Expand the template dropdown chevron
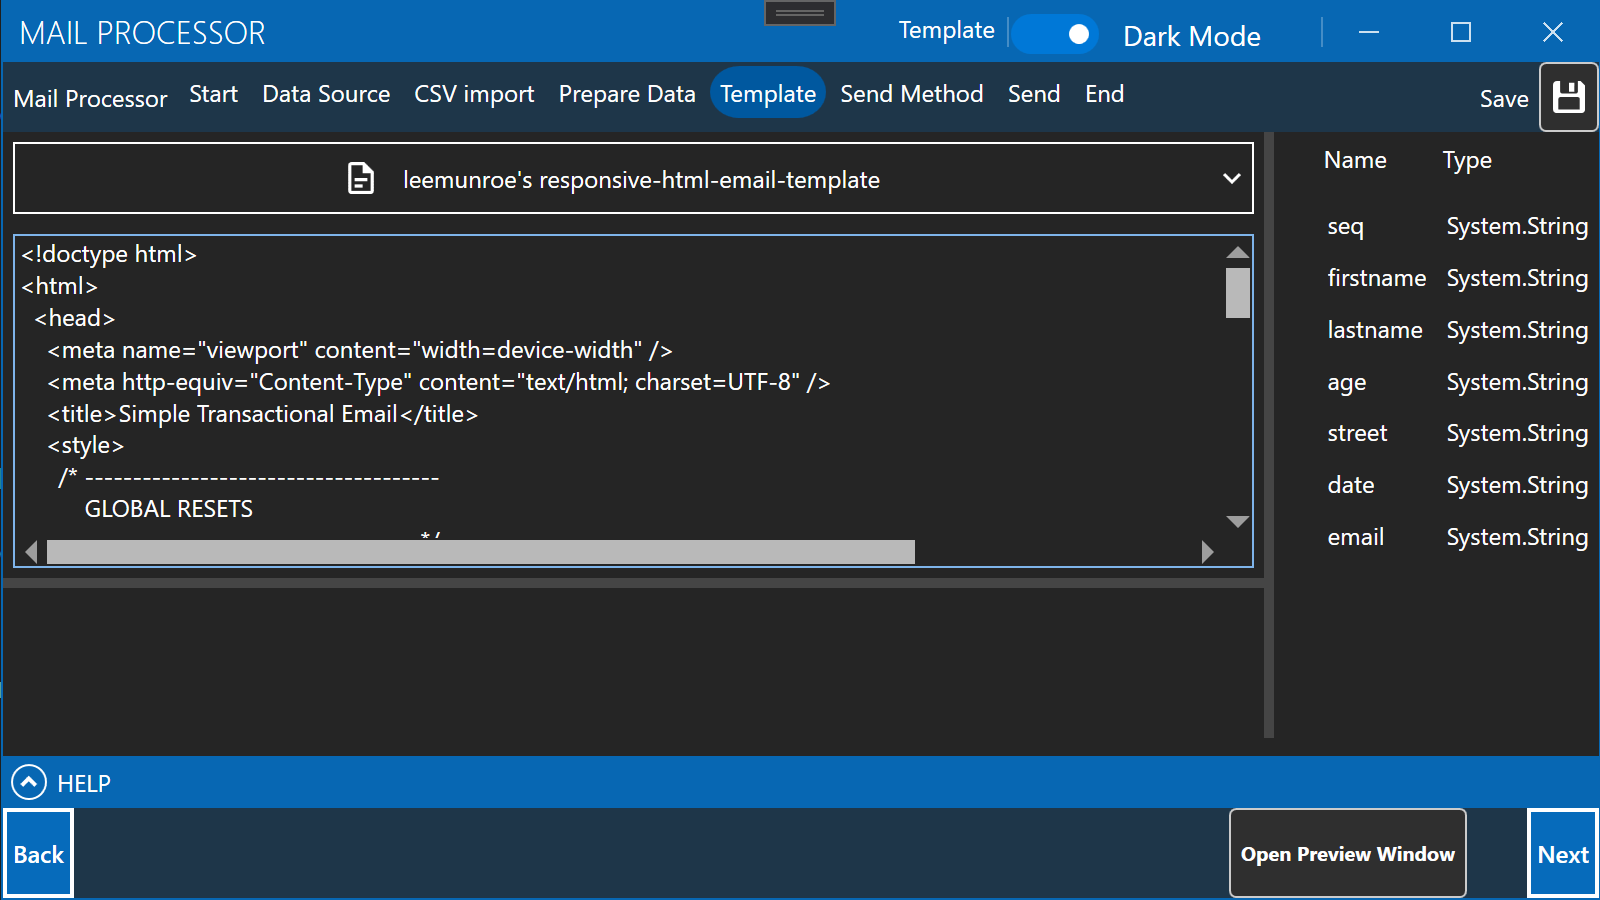Screen dimensions: 1600x900 (1231, 179)
